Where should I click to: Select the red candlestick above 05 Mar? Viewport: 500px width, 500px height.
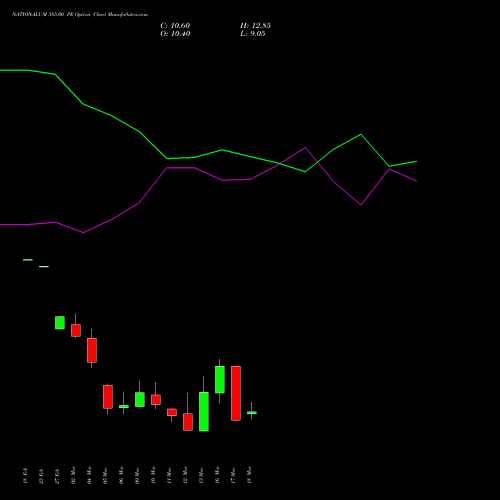coord(108,397)
